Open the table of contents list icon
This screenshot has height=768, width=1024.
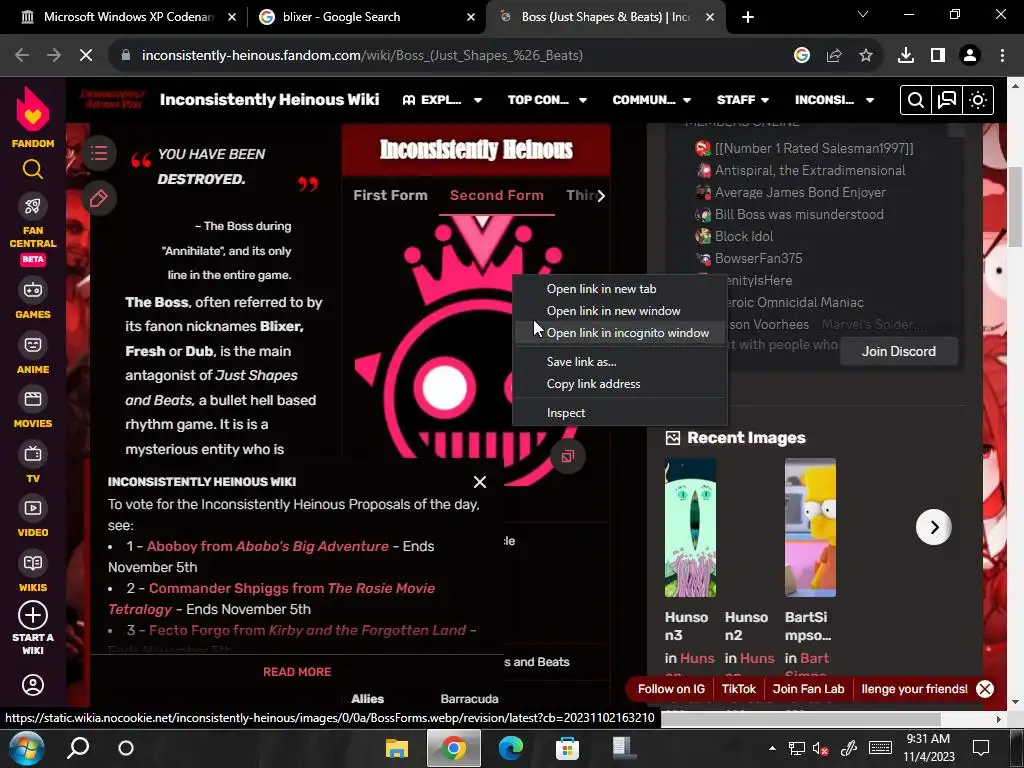pos(99,153)
